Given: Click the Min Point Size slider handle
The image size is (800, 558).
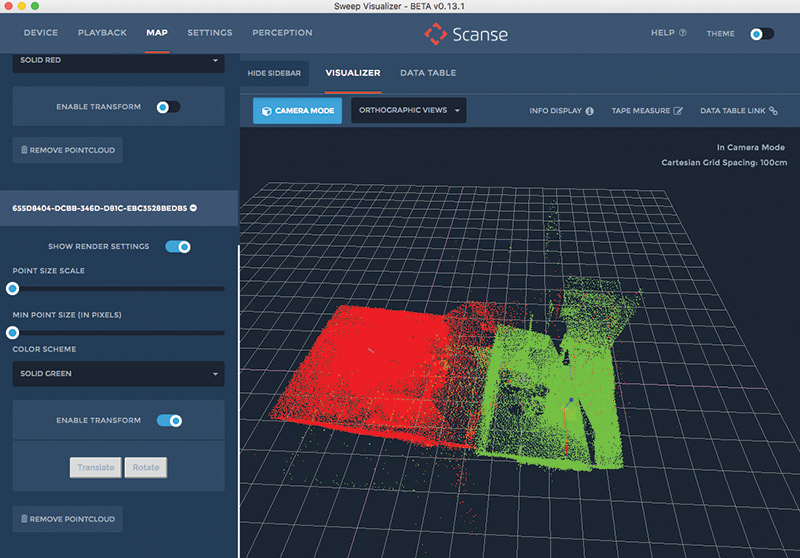Looking at the screenshot, I should (13, 333).
